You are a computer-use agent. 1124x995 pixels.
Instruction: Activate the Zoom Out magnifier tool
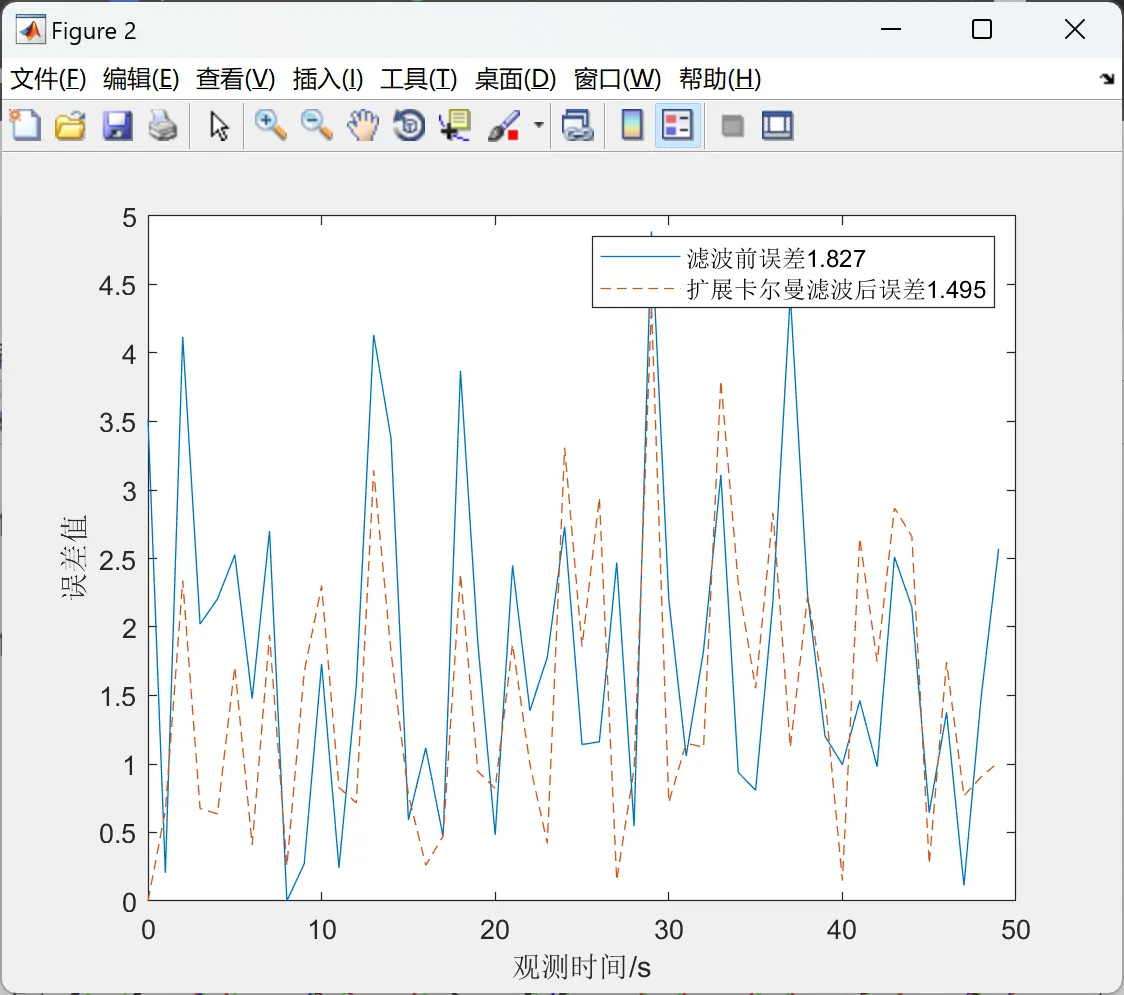pyautogui.click(x=316, y=125)
